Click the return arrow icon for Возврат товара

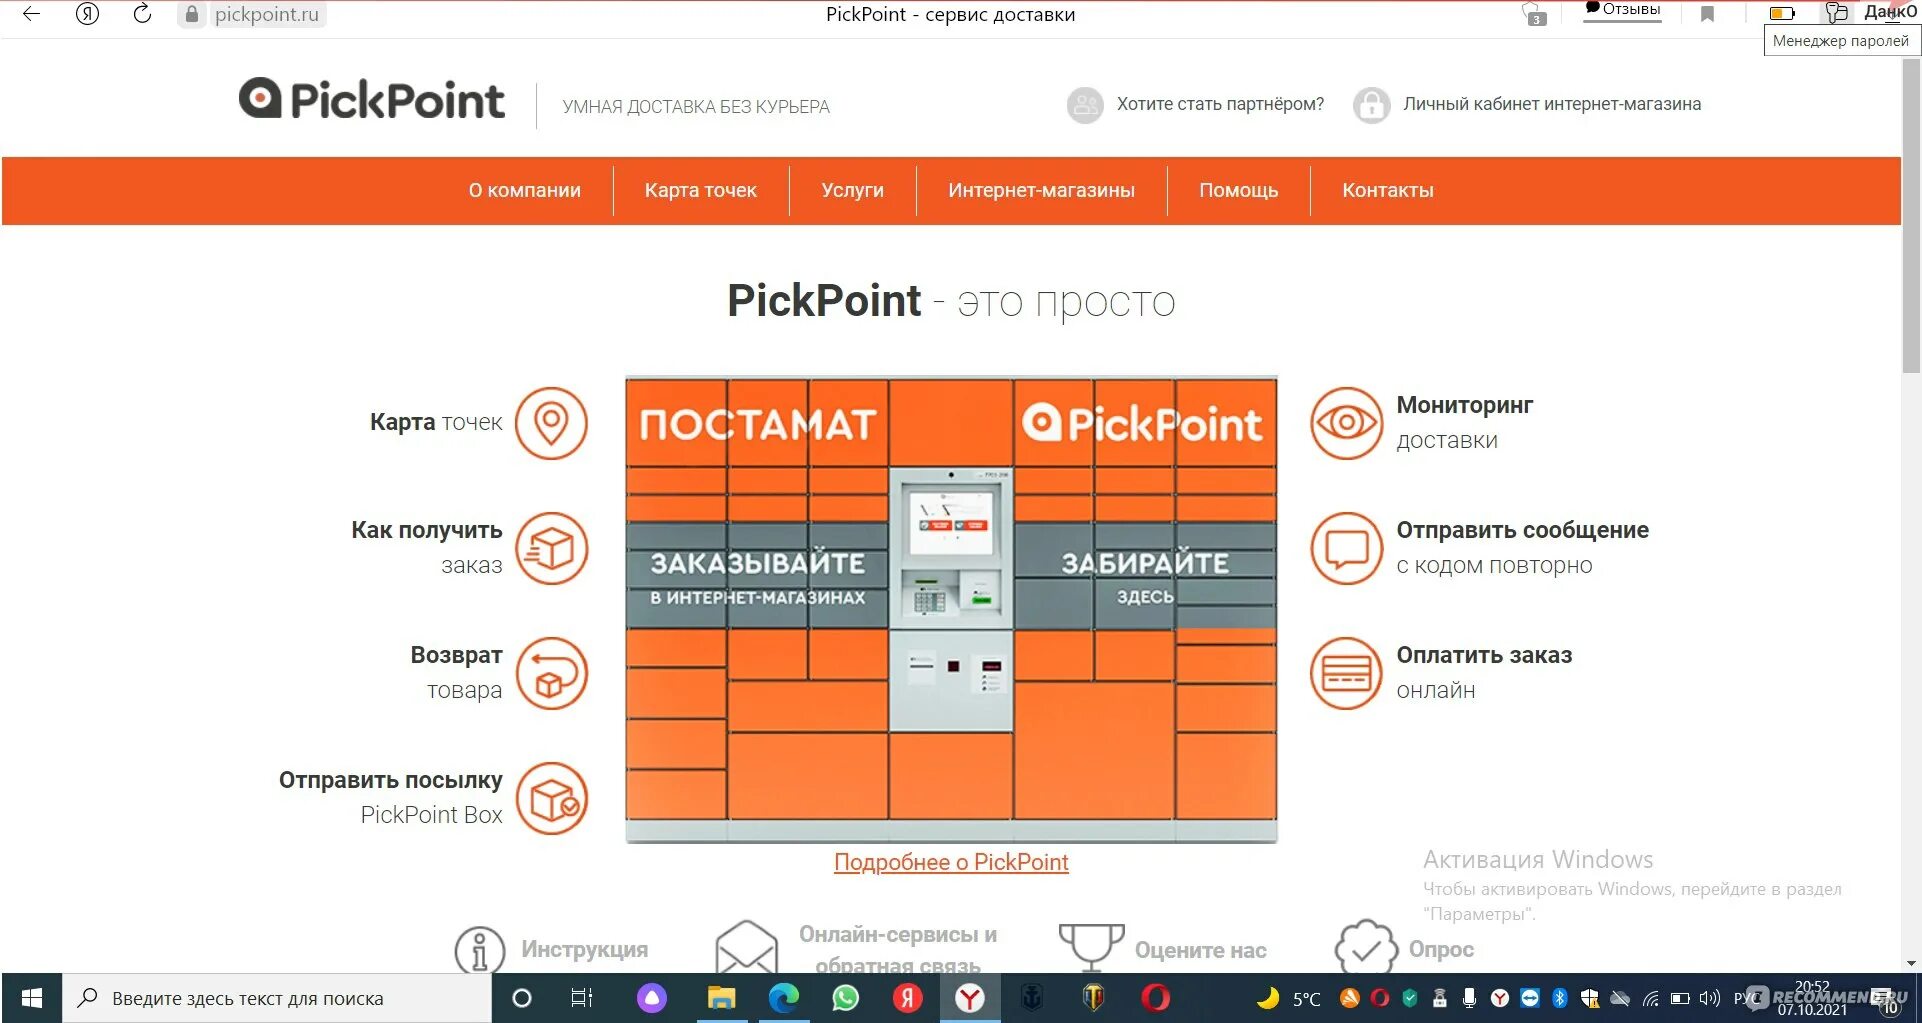[551, 673]
